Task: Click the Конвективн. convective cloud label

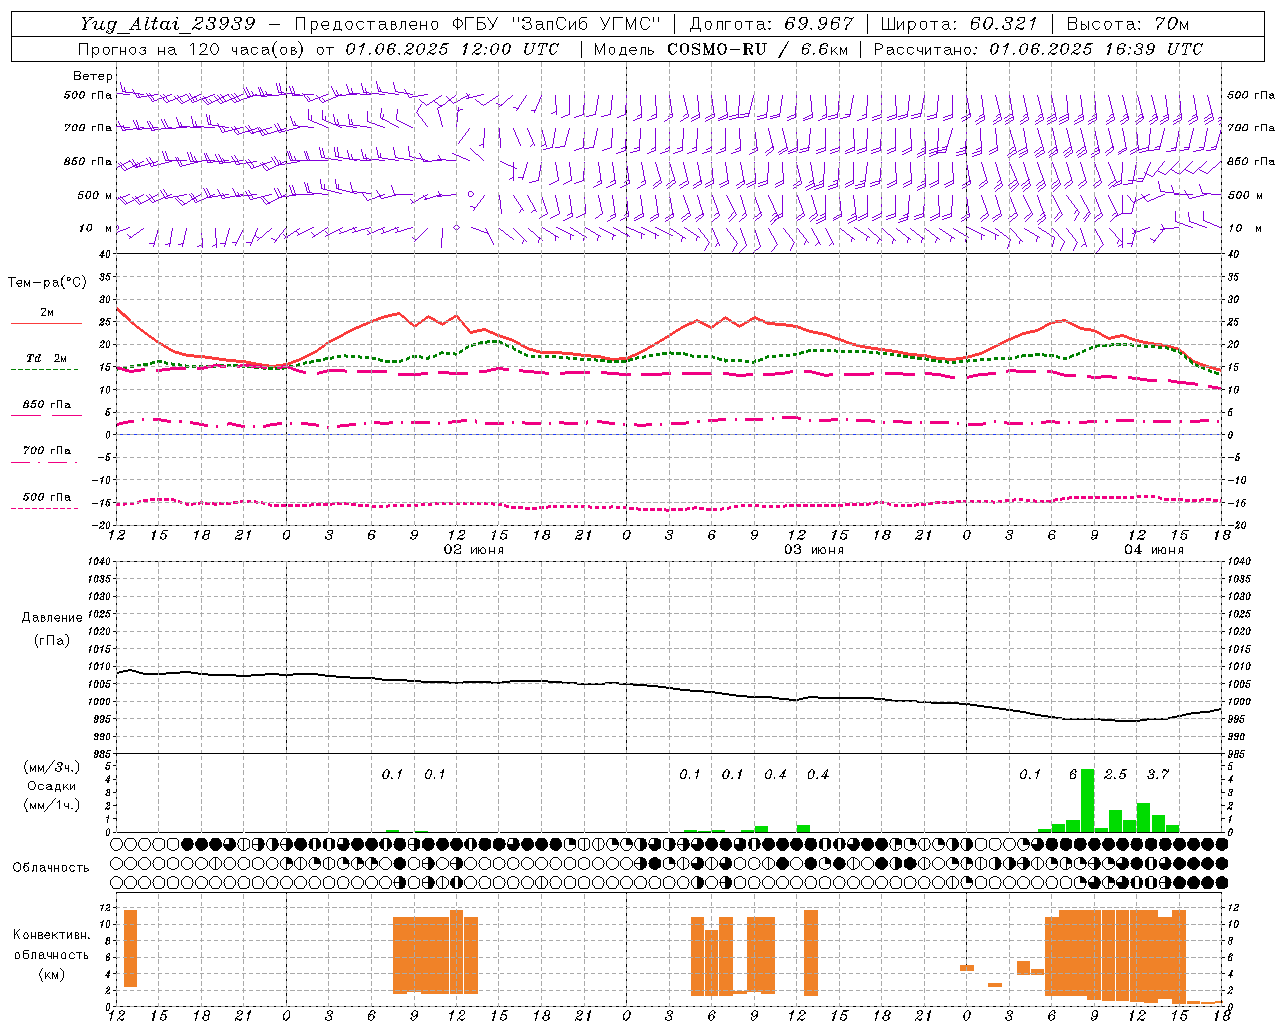Action: 51,935
